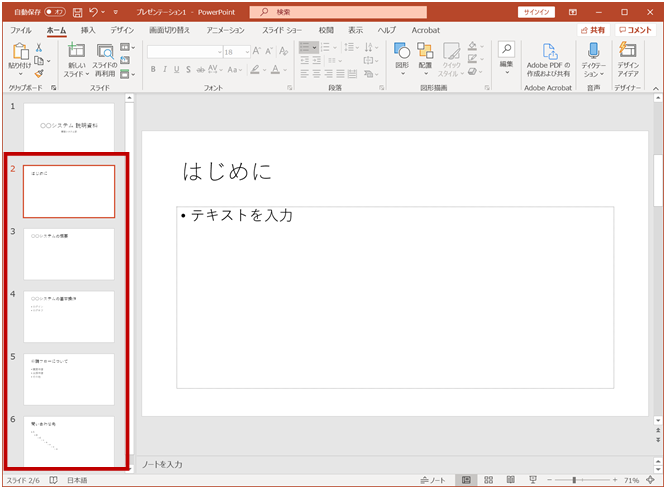
Task: Click the サインイン (Sign in) button
Action: tap(536, 12)
